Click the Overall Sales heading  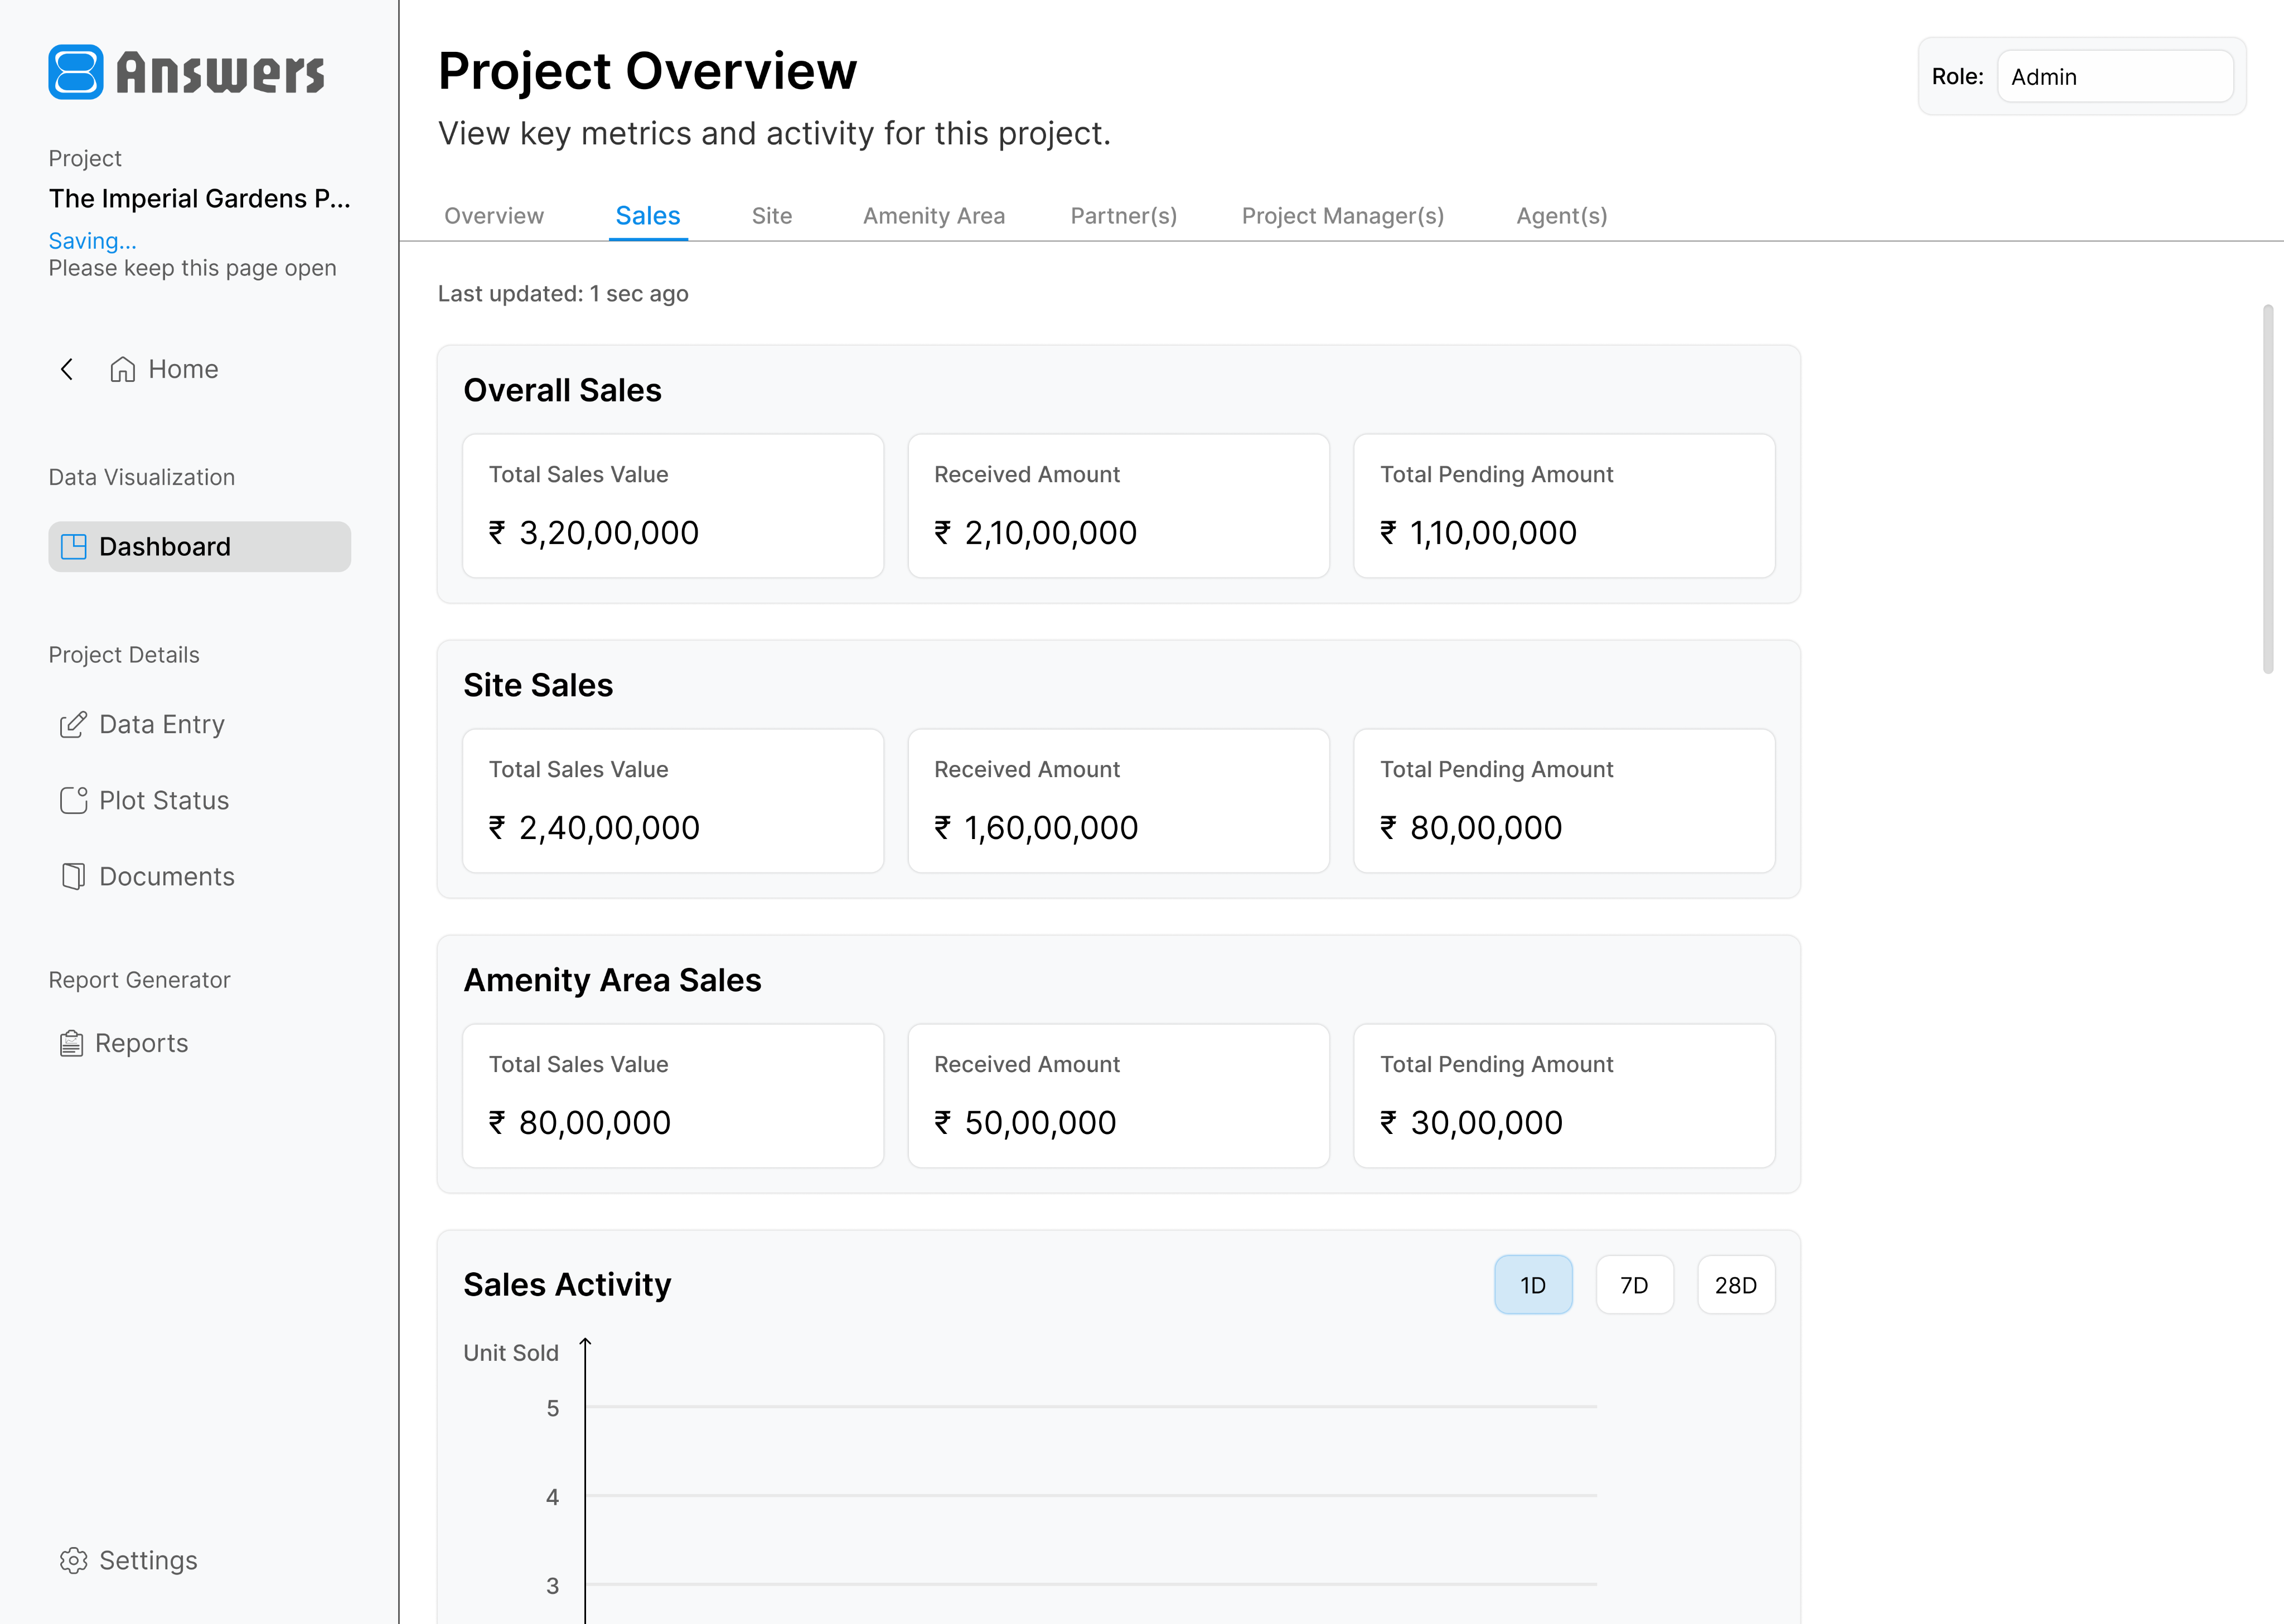click(562, 390)
